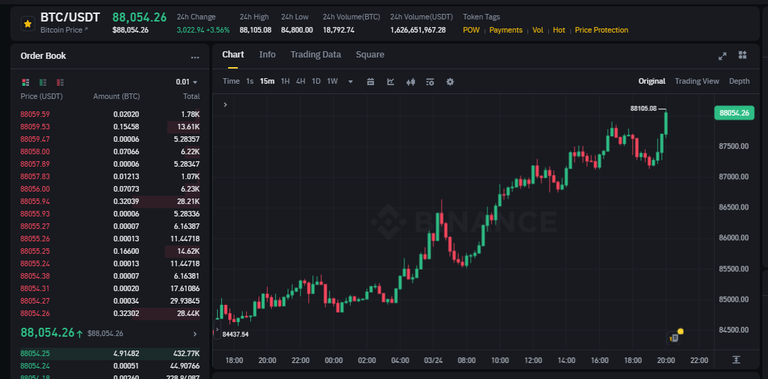
Task: Switch to the Trading Data tab
Action: tap(315, 54)
